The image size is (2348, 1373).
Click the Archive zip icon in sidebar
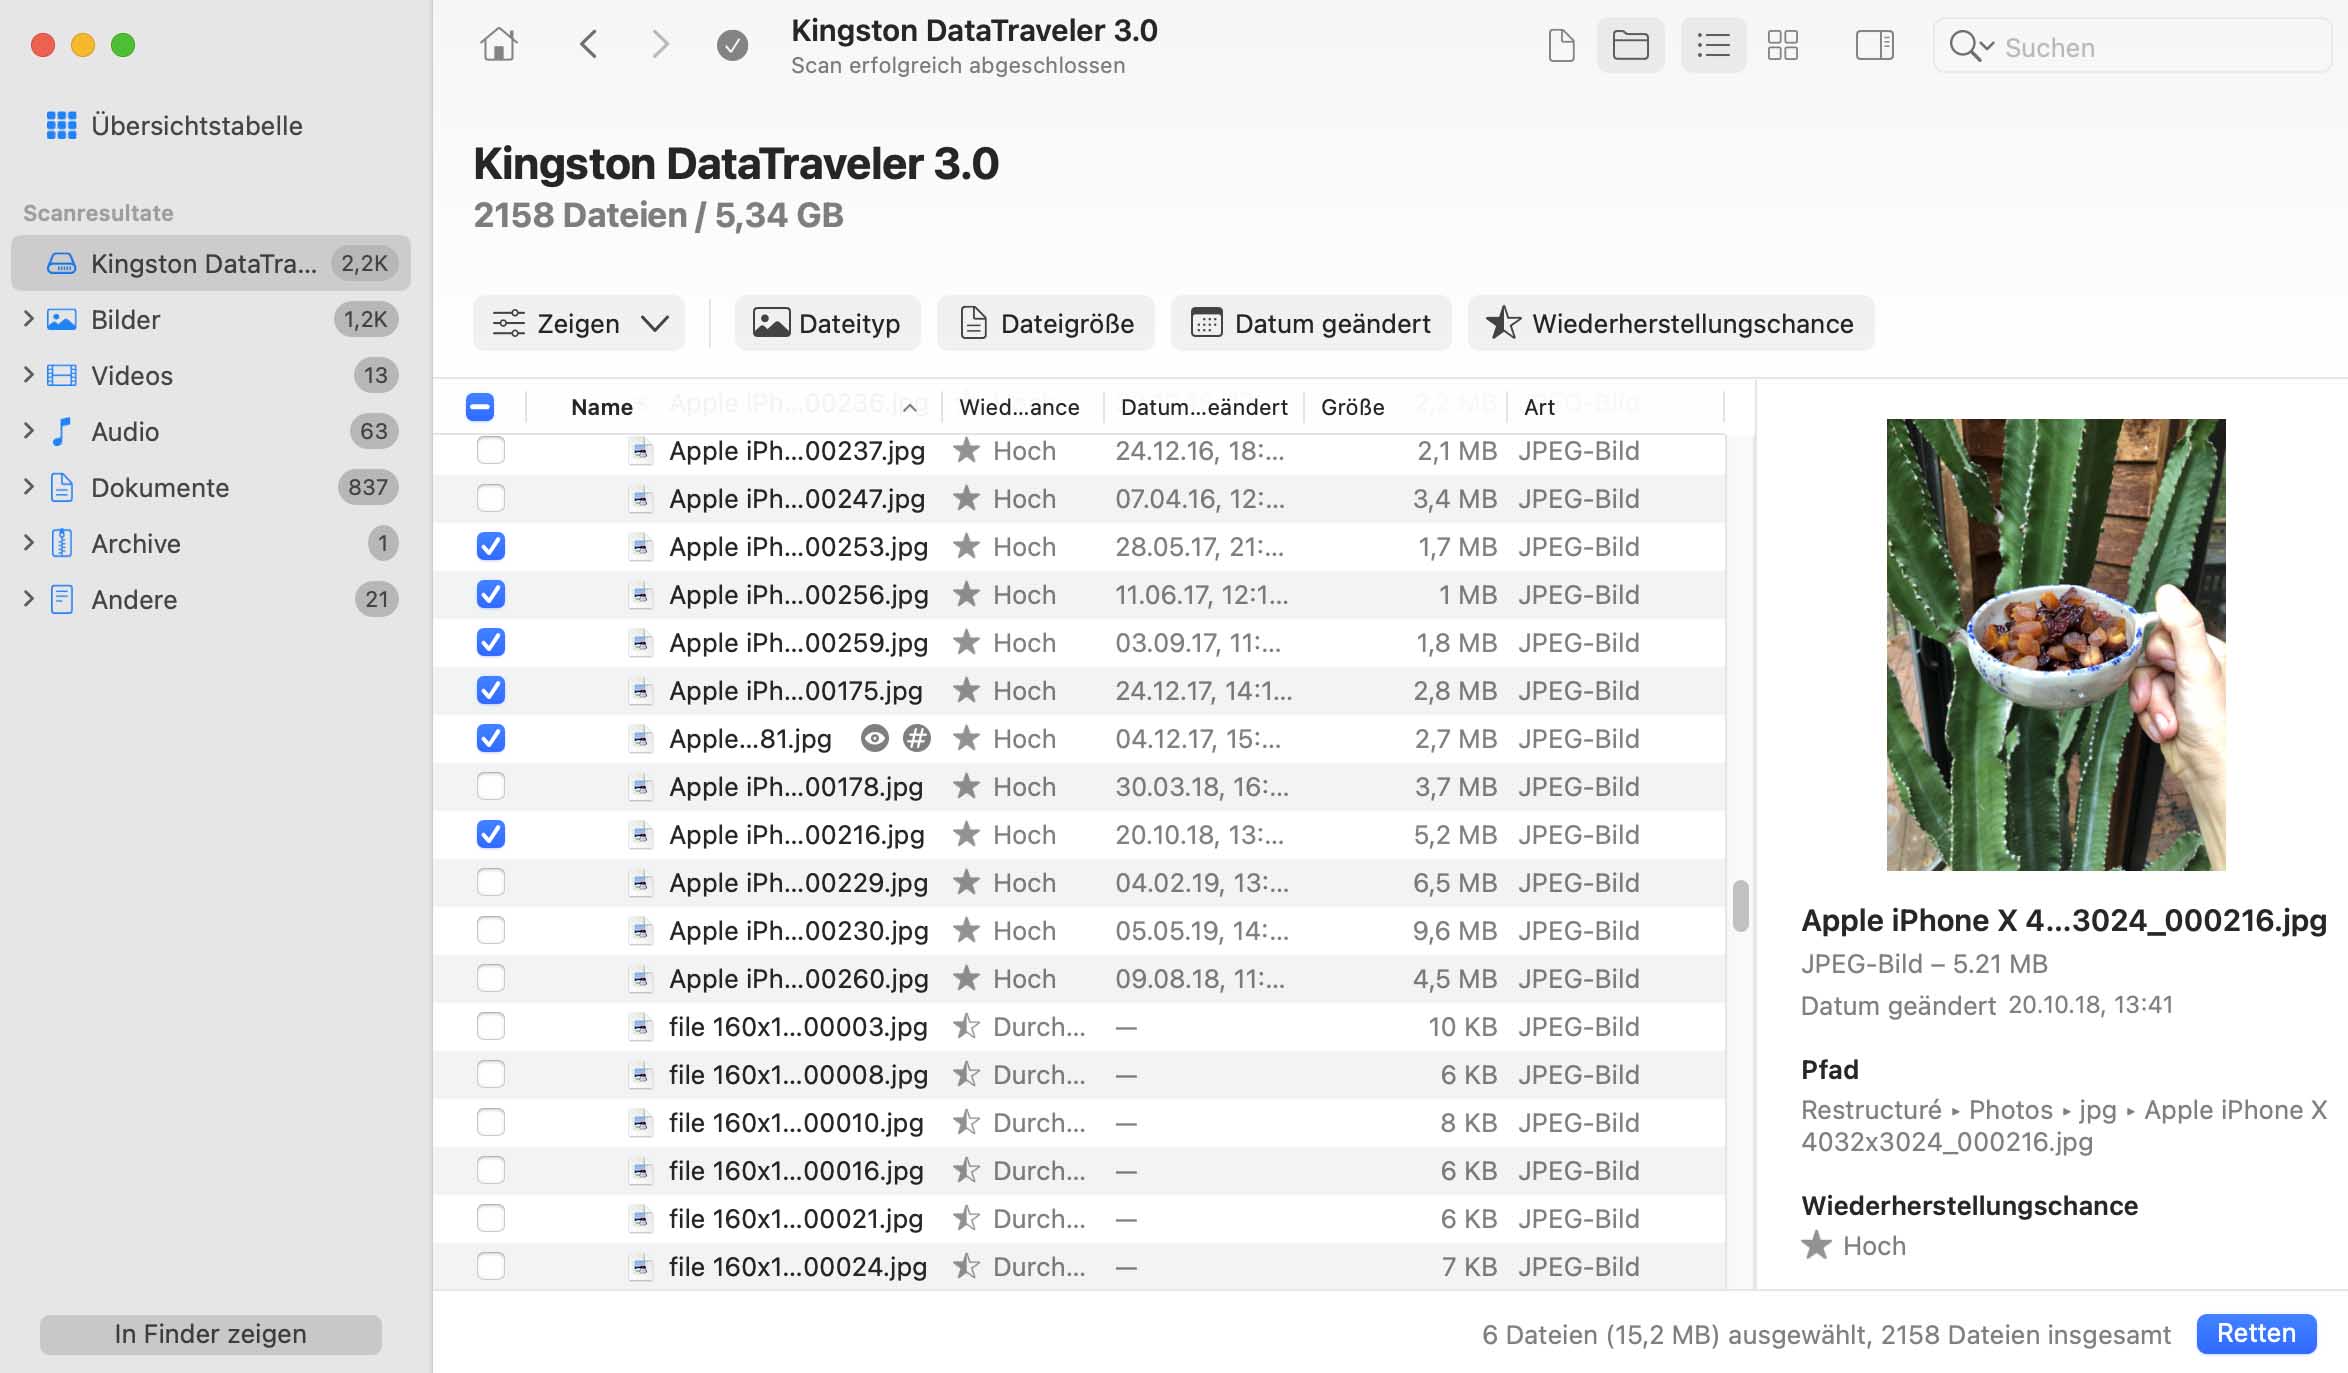click(62, 543)
